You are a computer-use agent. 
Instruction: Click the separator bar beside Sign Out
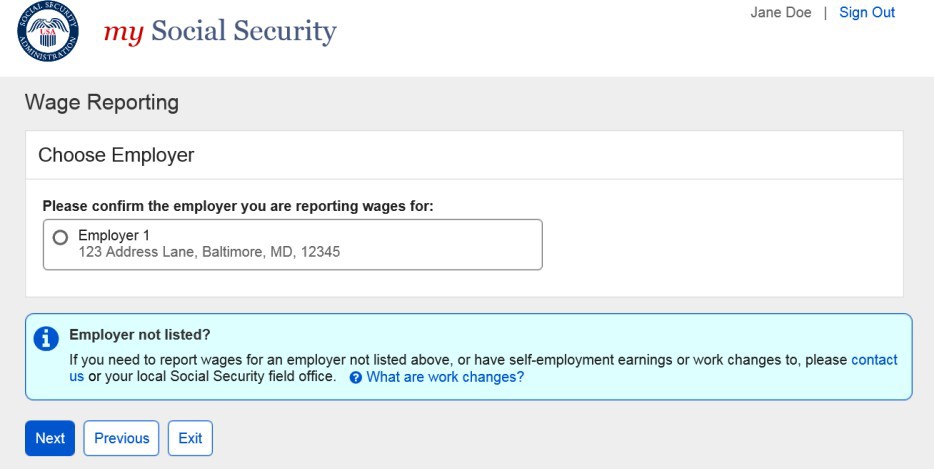click(x=826, y=13)
